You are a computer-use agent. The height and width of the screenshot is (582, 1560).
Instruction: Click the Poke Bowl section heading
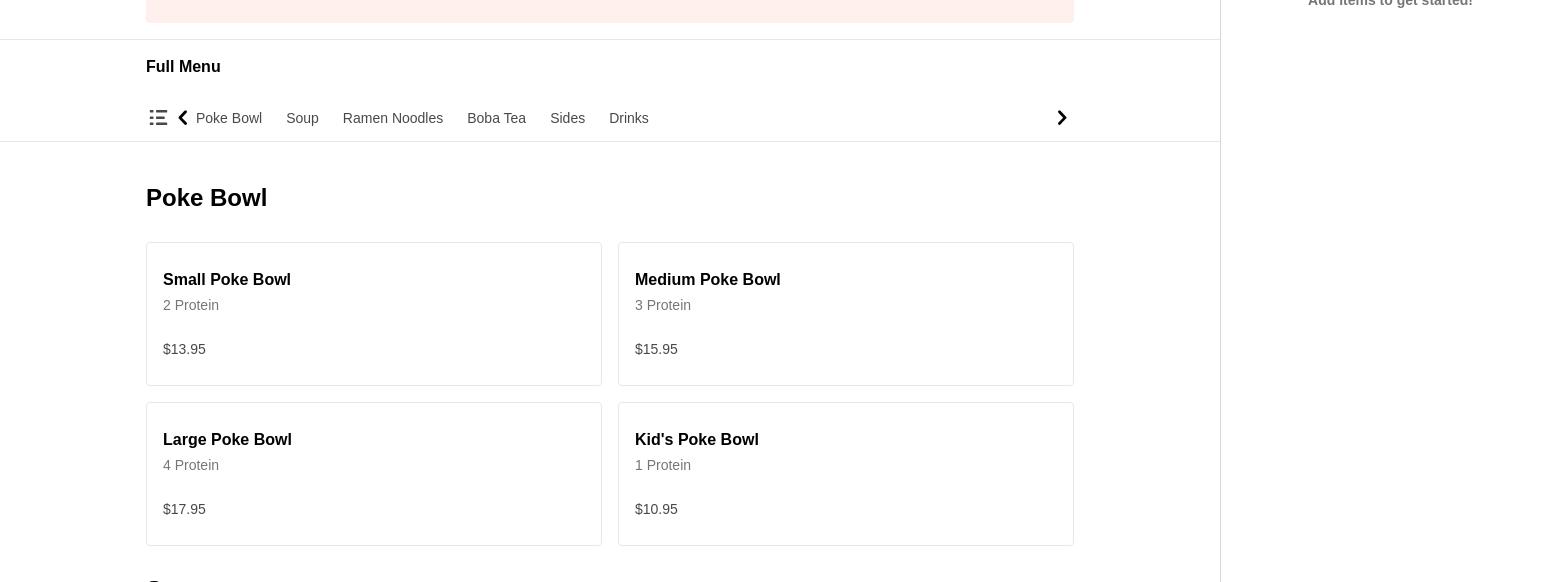[x=206, y=198]
